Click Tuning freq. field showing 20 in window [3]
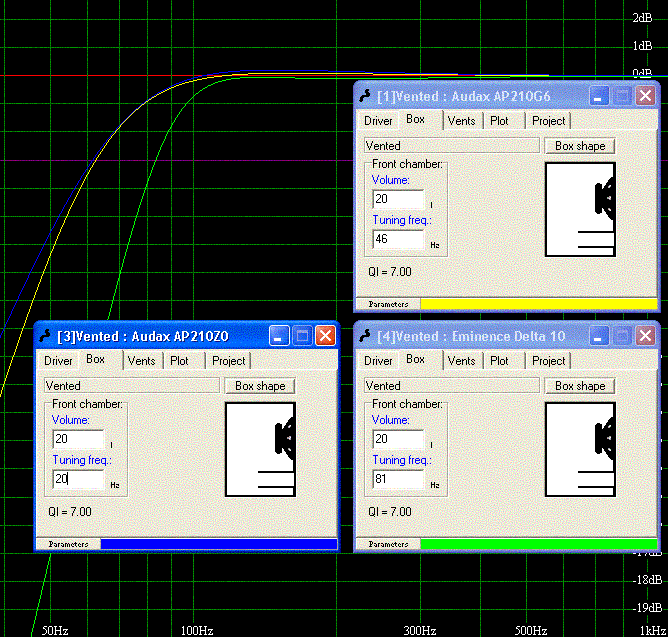 [78, 479]
